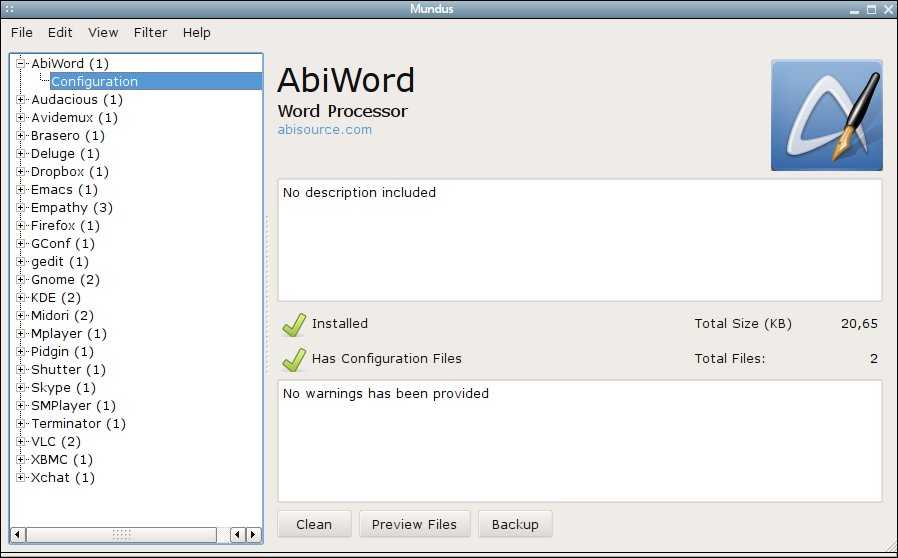The height and width of the screenshot is (558, 898).
Task: Expand the Deluge tree node
Action: tap(21, 154)
